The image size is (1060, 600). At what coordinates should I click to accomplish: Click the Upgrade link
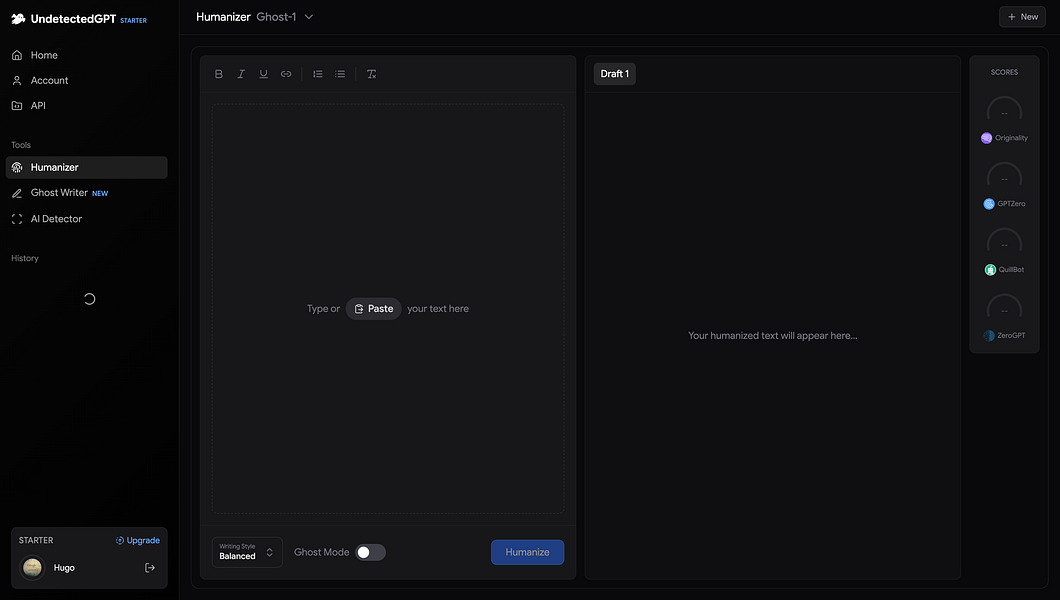[x=138, y=541]
